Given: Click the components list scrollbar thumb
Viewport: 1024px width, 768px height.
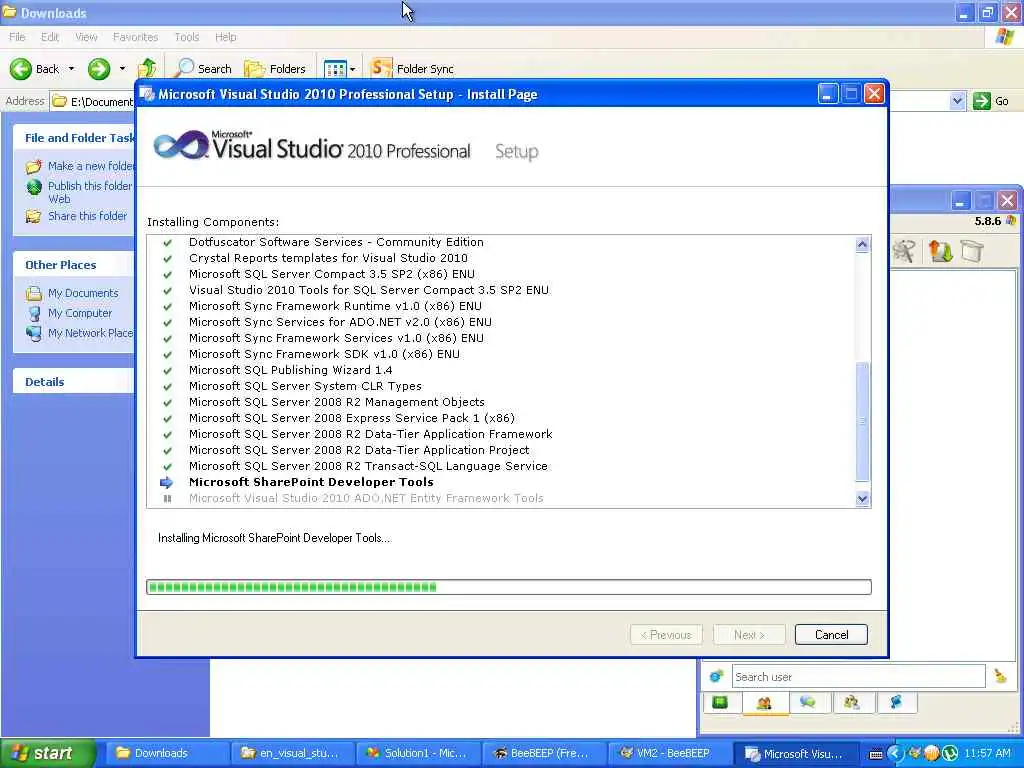Looking at the screenshot, I should [862, 421].
